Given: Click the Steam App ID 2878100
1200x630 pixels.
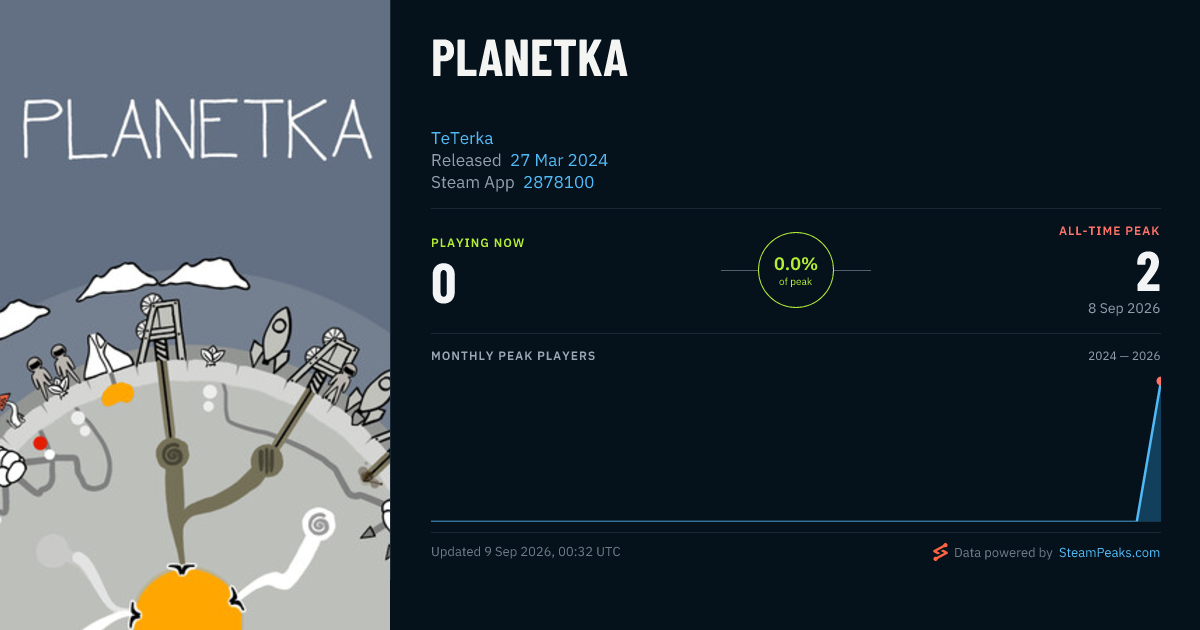Looking at the screenshot, I should point(559,182).
